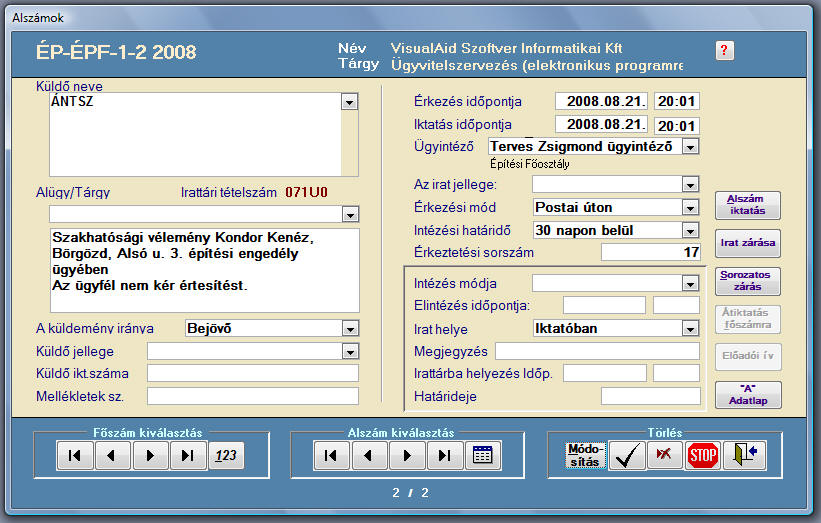This screenshot has height=523, width=821.
Task: Click the Érkezés időpontja date field
Action: 601,101
